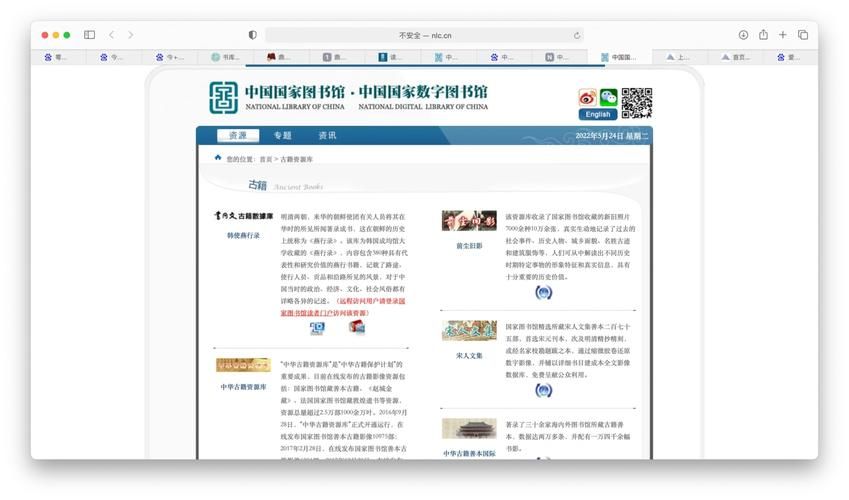The height and width of the screenshot is (500, 849).
Task: Add a new tab with plus icon
Action: 782,35
